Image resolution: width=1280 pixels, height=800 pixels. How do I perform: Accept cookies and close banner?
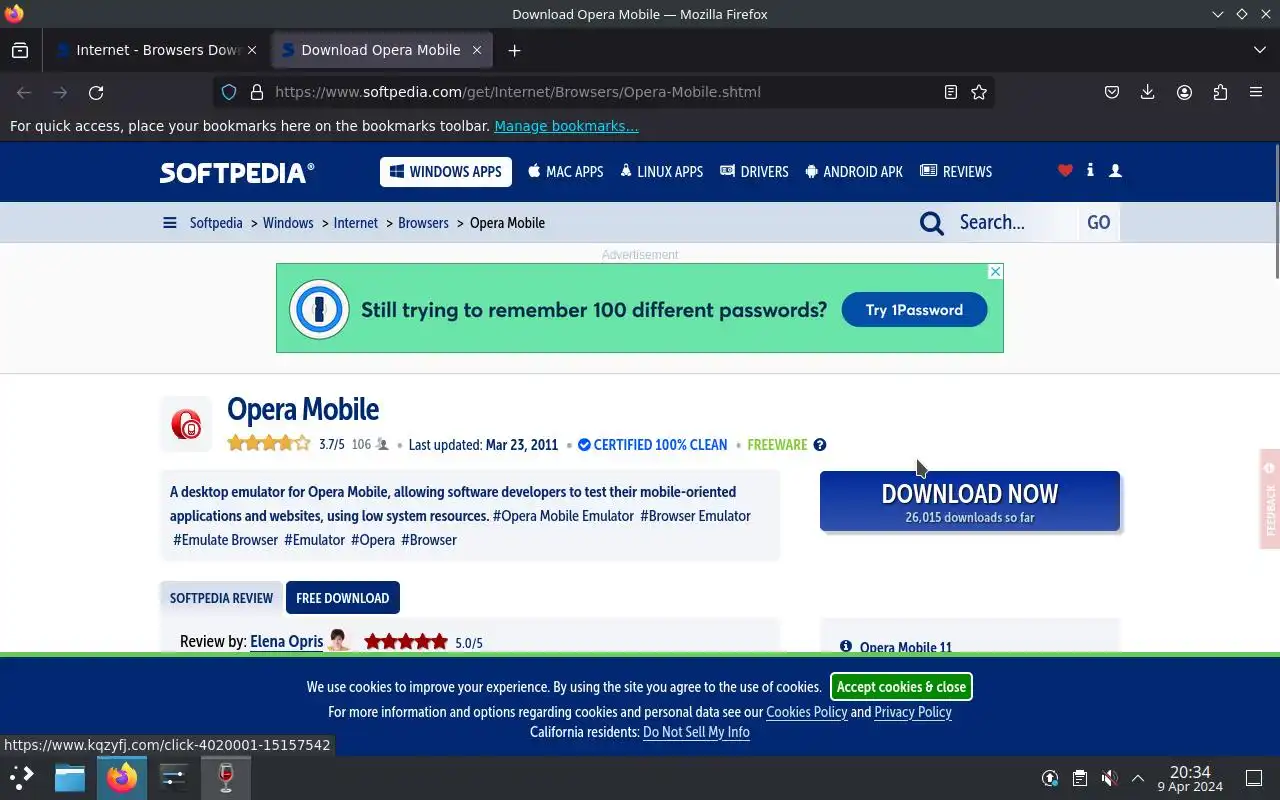click(x=901, y=687)
